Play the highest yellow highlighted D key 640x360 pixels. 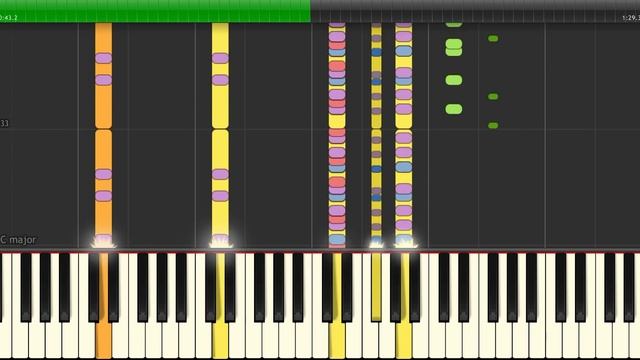click(337, 306)
